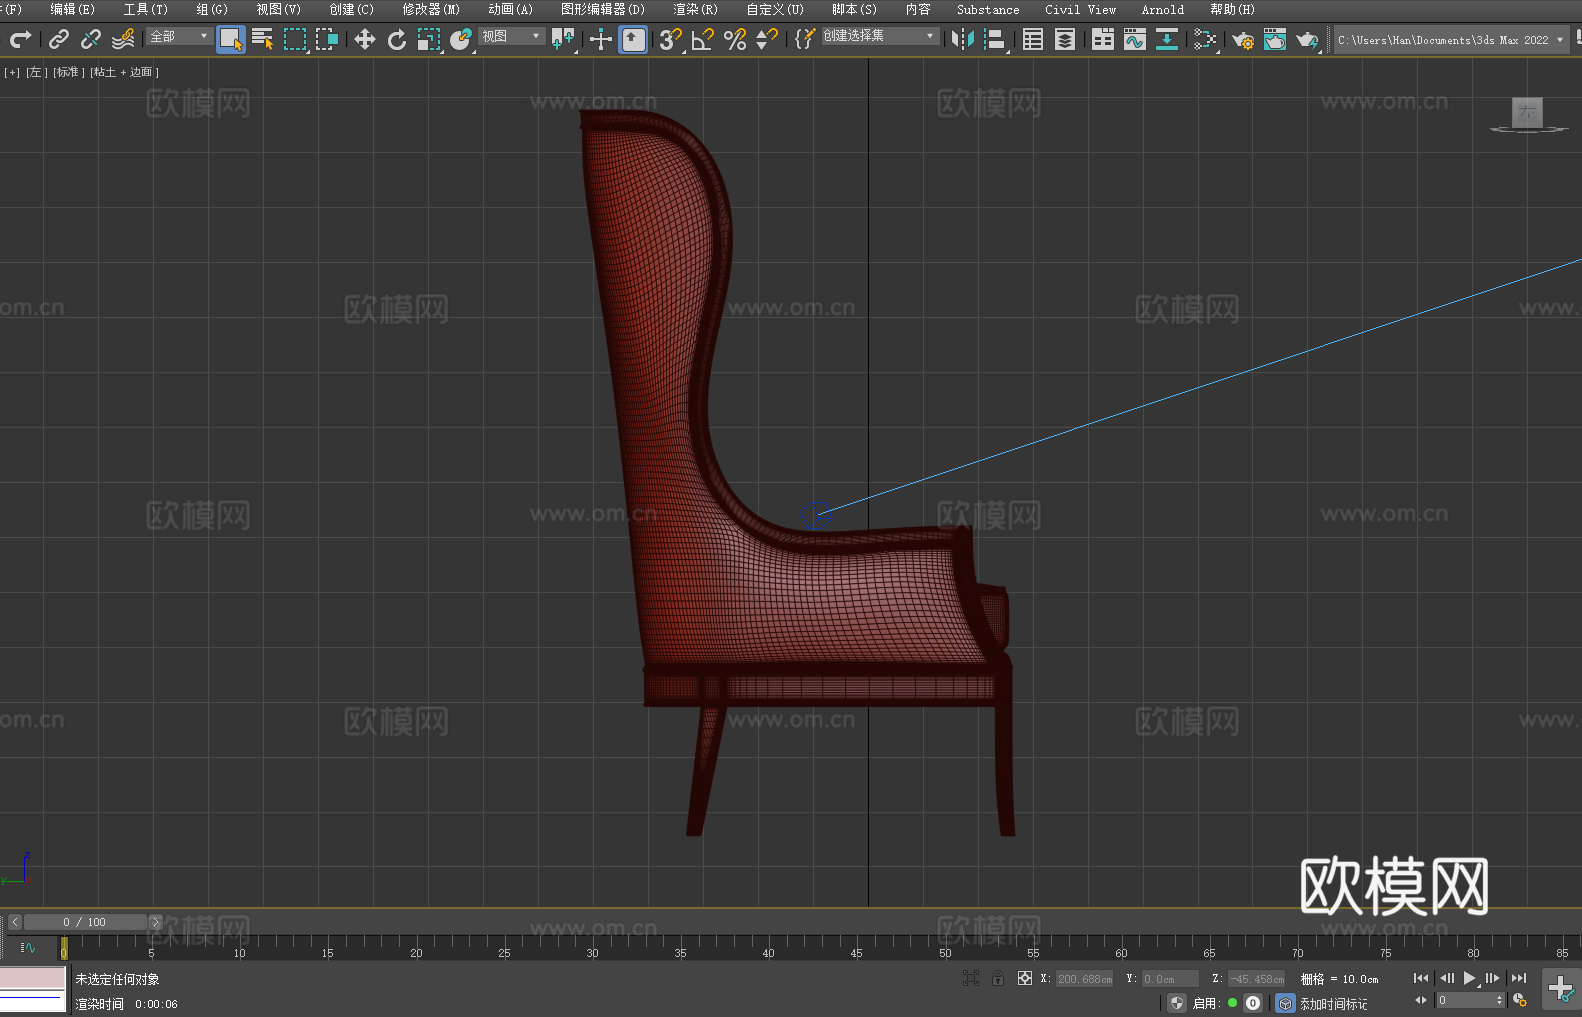This screenshot has height=1017, width=1582.
Task: Open the 视图(V) menu
Action: (x=278, y=9)
